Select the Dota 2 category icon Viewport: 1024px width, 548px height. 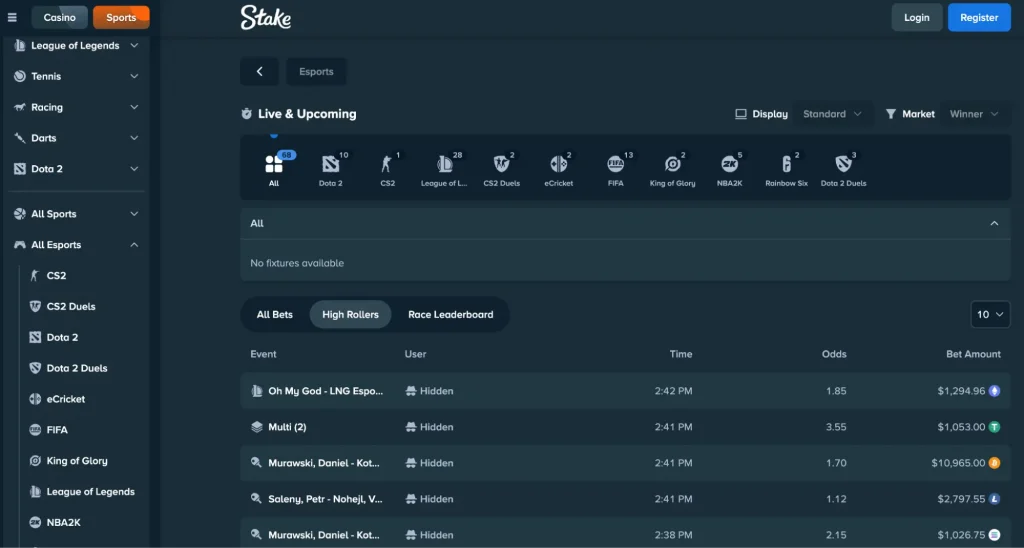330,165
